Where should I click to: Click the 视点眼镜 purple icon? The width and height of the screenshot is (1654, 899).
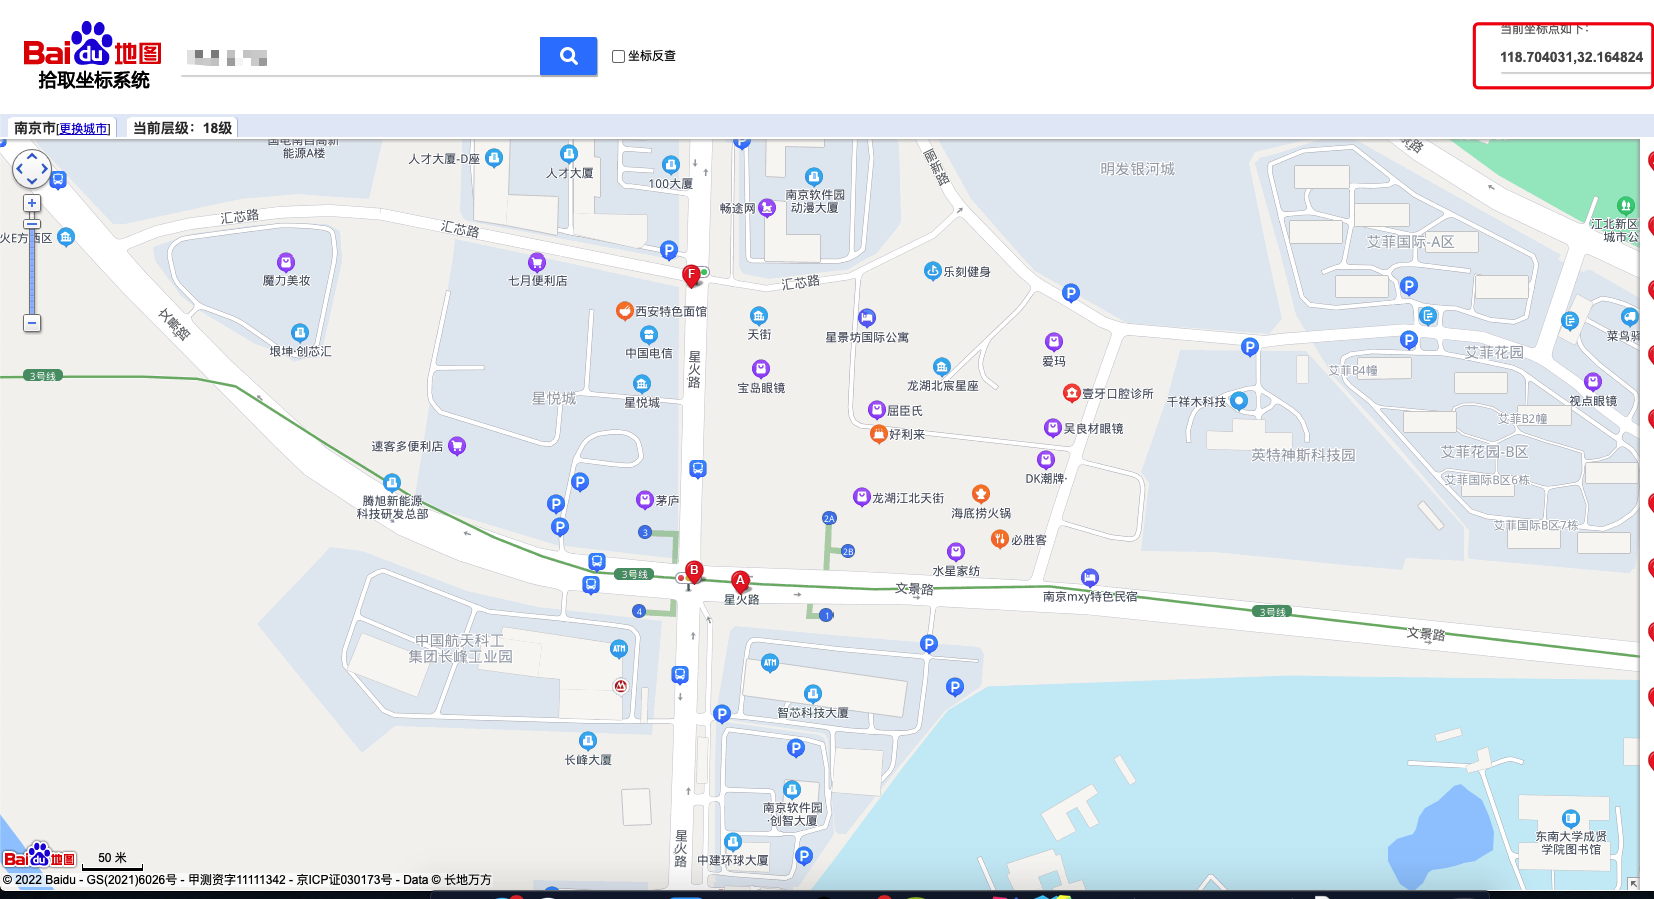point(1593,382)
